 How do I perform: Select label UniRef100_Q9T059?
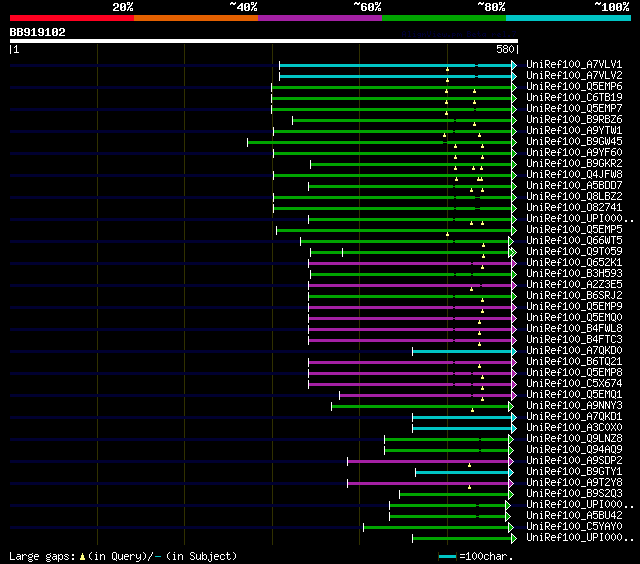(574, 252)
